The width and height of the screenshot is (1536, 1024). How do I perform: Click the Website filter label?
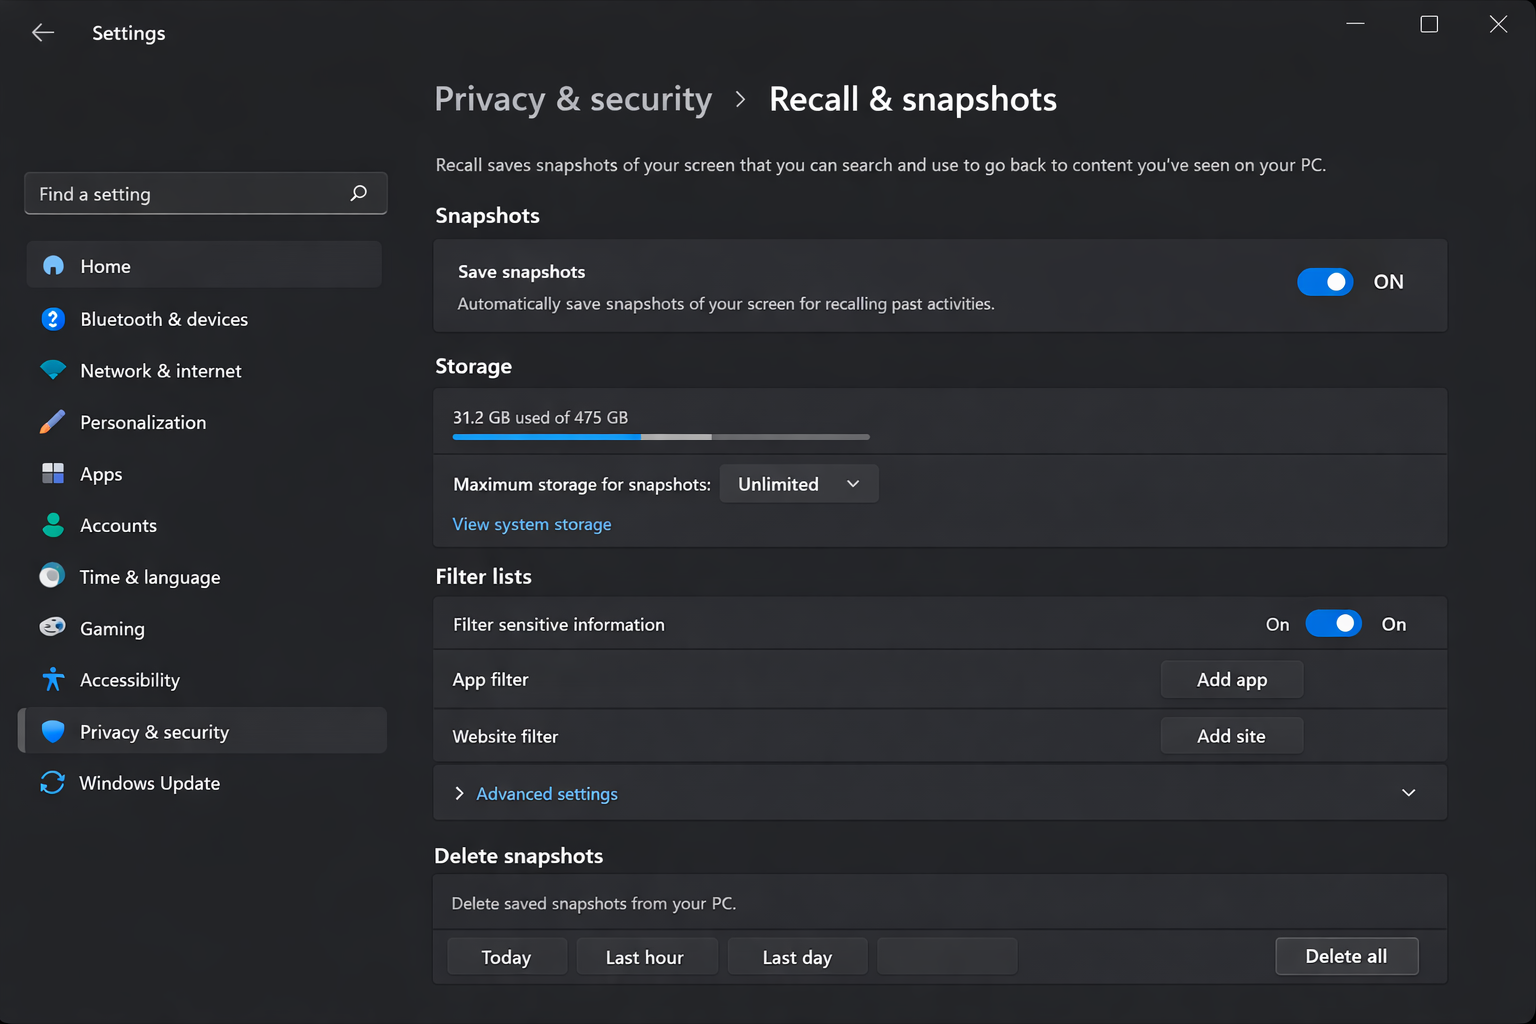coord(505,736)
